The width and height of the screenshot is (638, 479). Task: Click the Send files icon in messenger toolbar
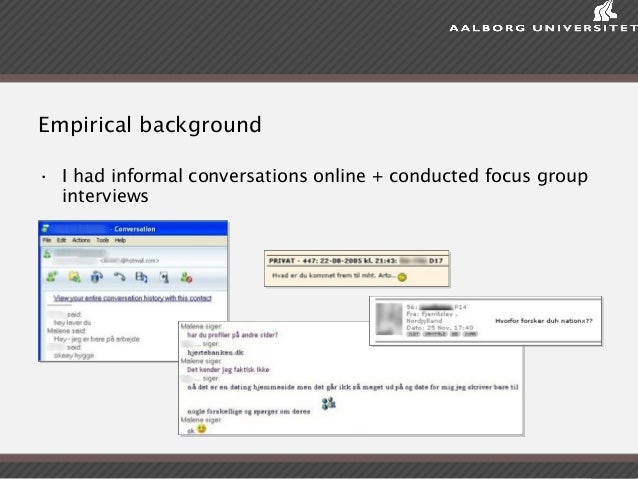pyautogui.click(x=74, y=277)
